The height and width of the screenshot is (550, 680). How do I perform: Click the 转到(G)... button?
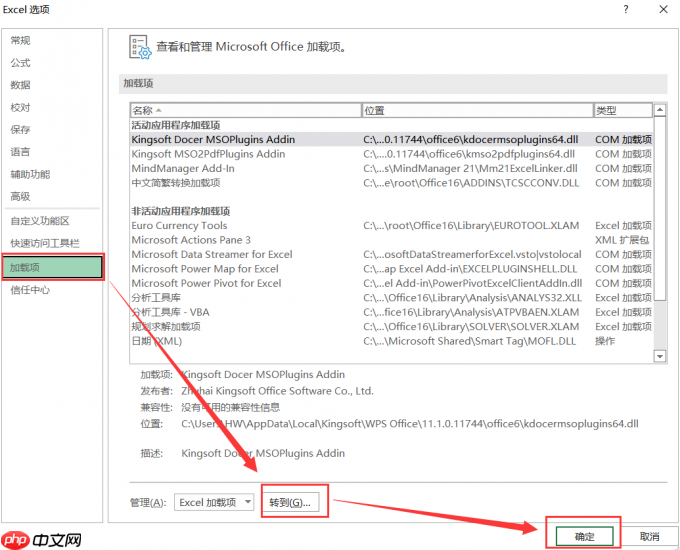tap(290, 502)
